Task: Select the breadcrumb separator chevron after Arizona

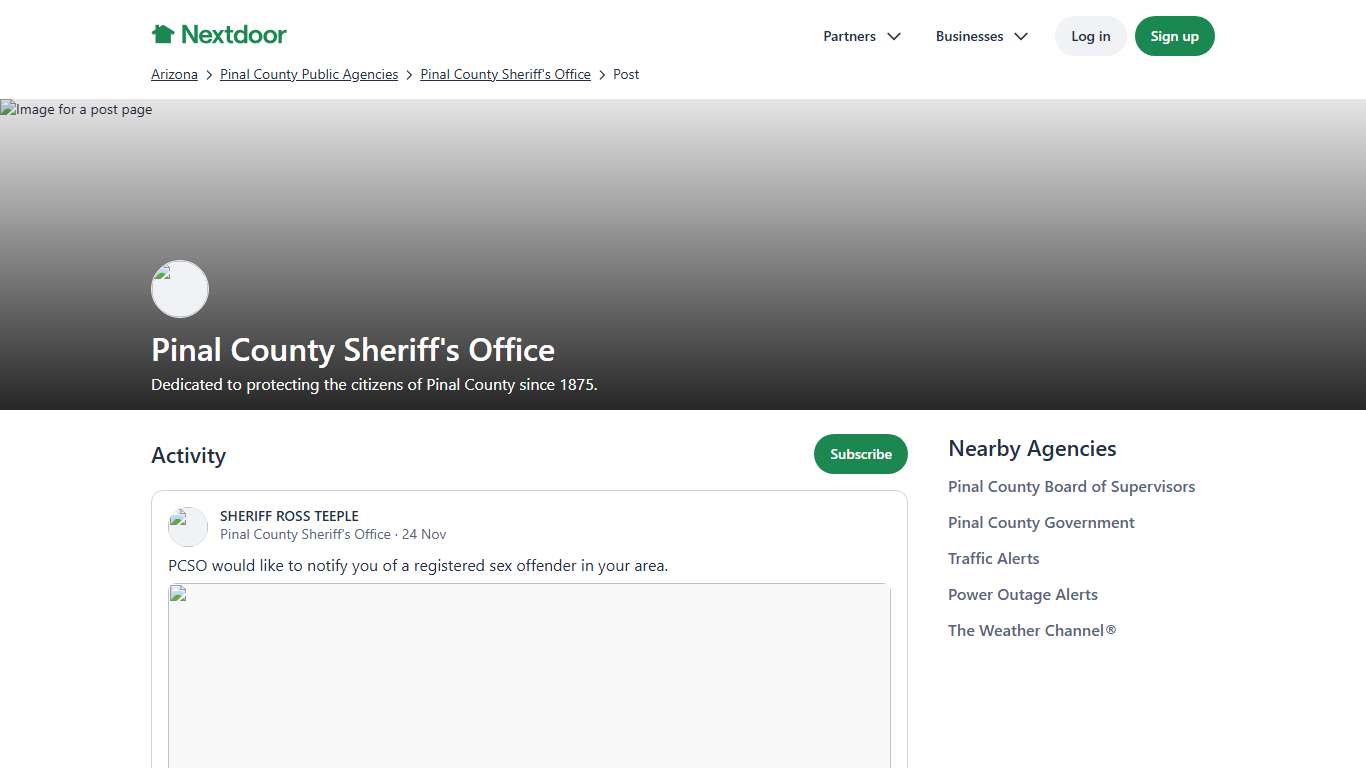Action: 208,74
